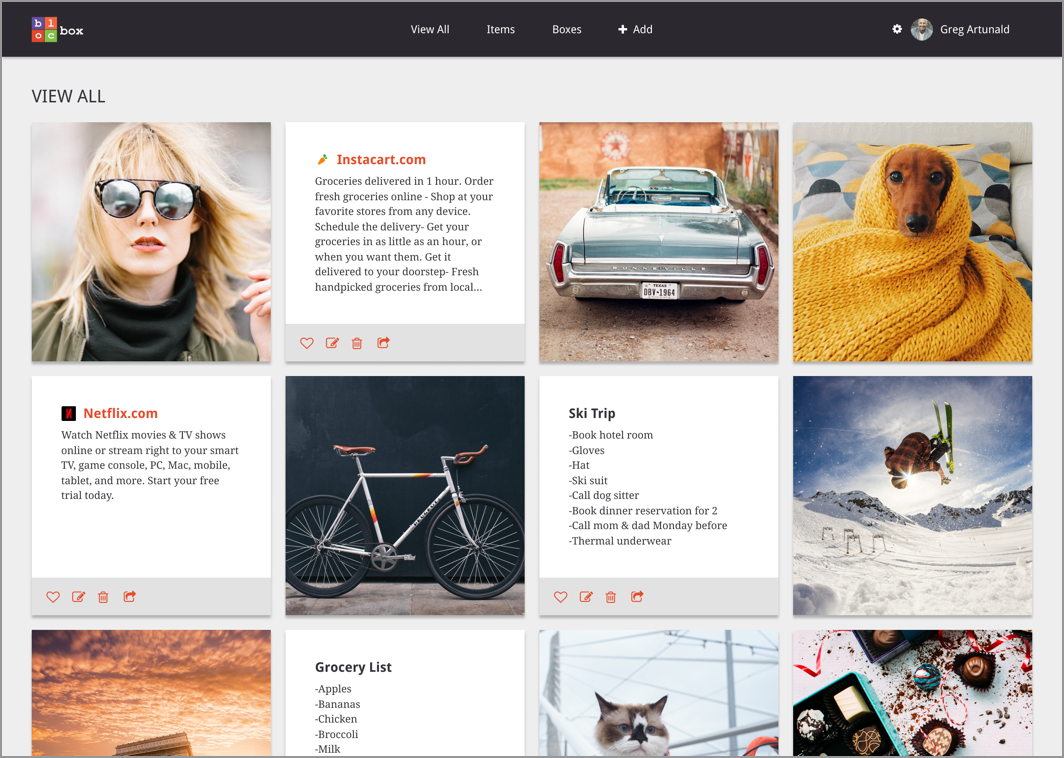
Task: Click Greg Artunald's avatar picture
Action: 922,29
